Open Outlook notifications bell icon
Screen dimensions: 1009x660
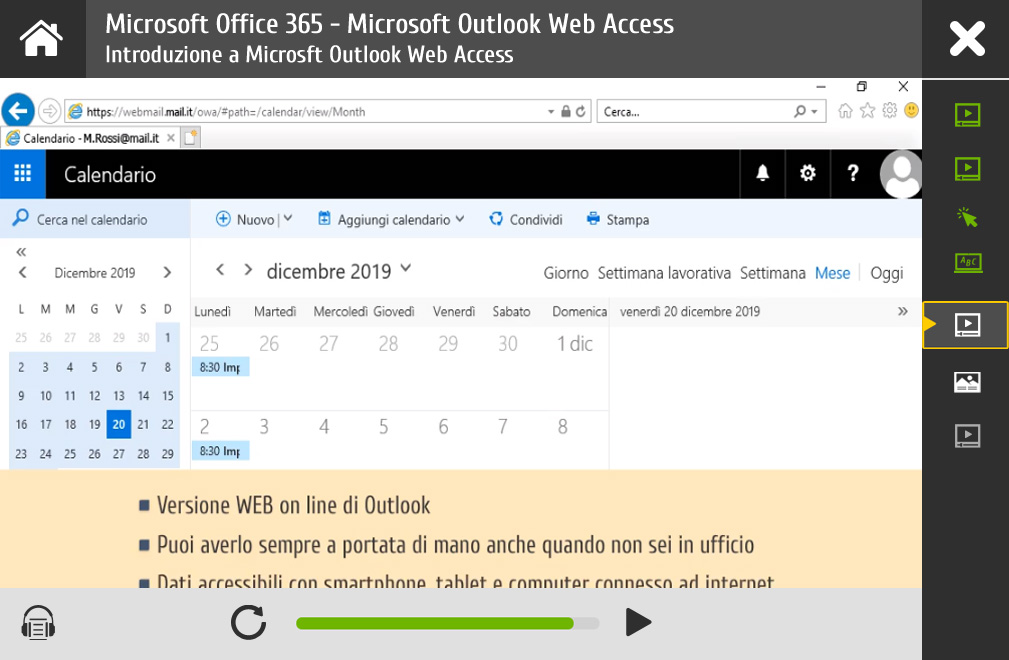[763, 173]
